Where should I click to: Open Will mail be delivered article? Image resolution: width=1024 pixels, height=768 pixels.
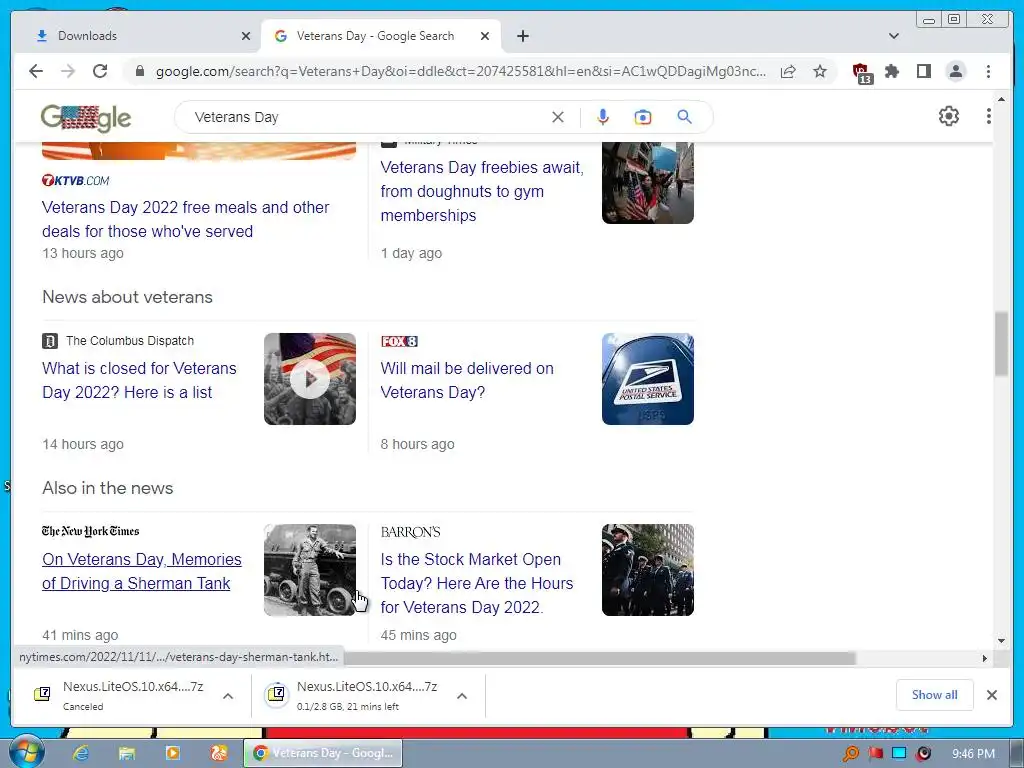[x=467, y=380]
